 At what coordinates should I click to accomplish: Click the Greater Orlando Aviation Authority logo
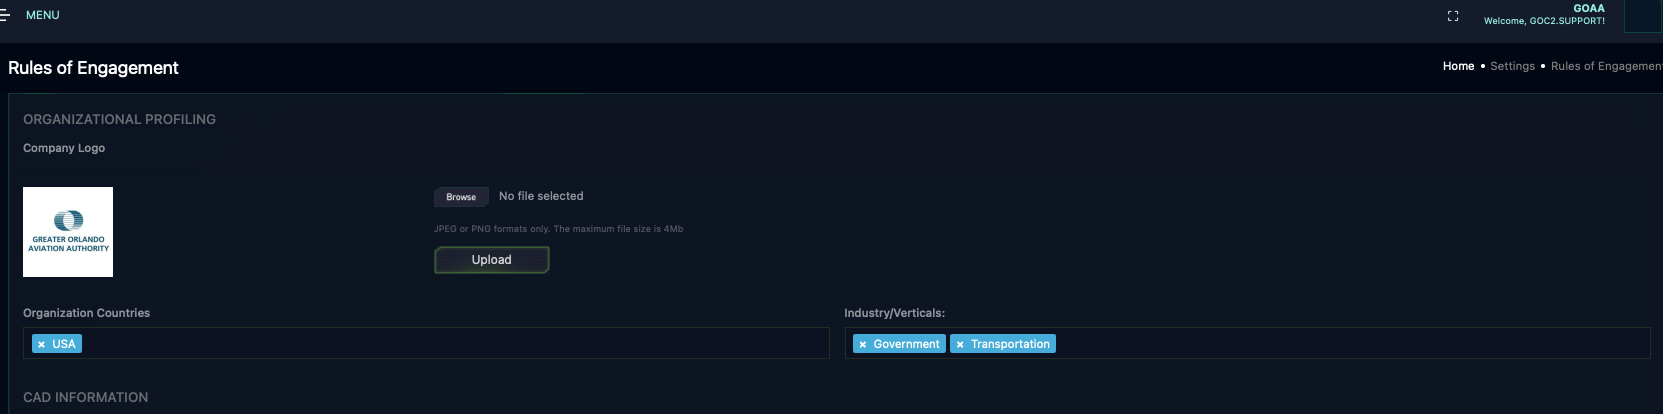click(x=68, y=232)
